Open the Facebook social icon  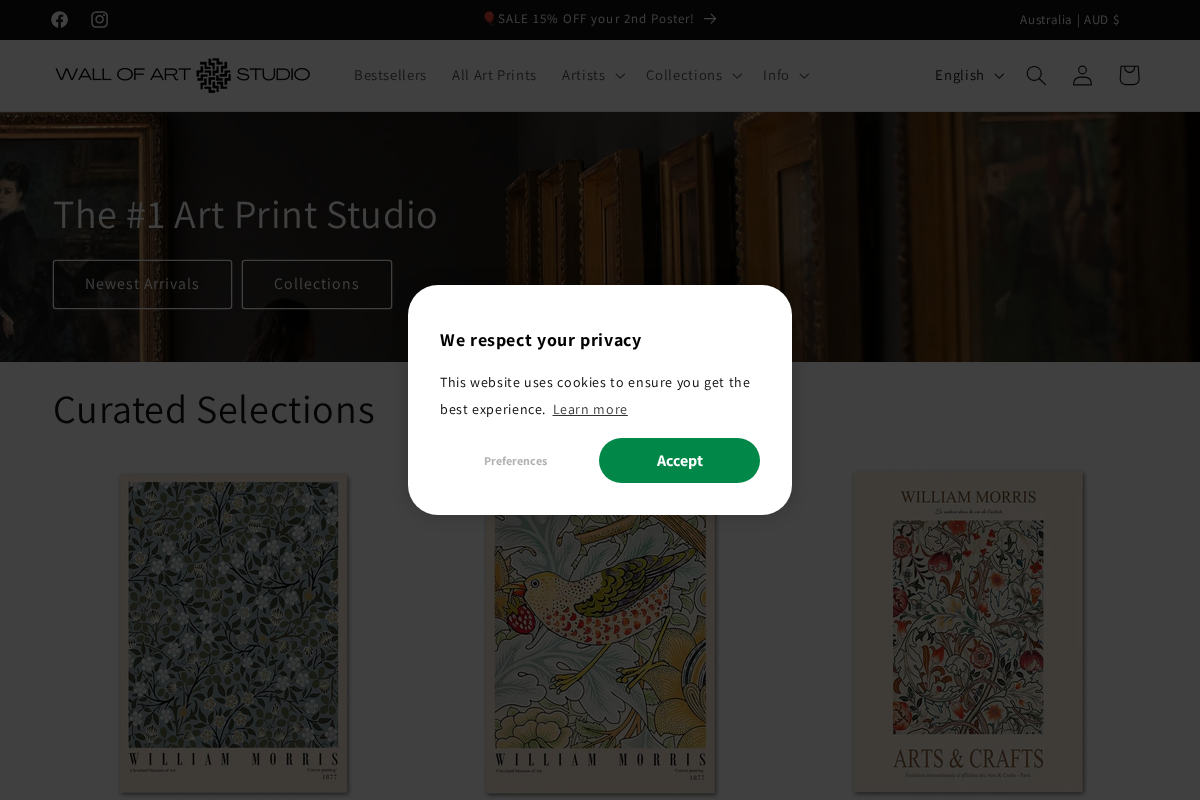click(x=60, y=19)
